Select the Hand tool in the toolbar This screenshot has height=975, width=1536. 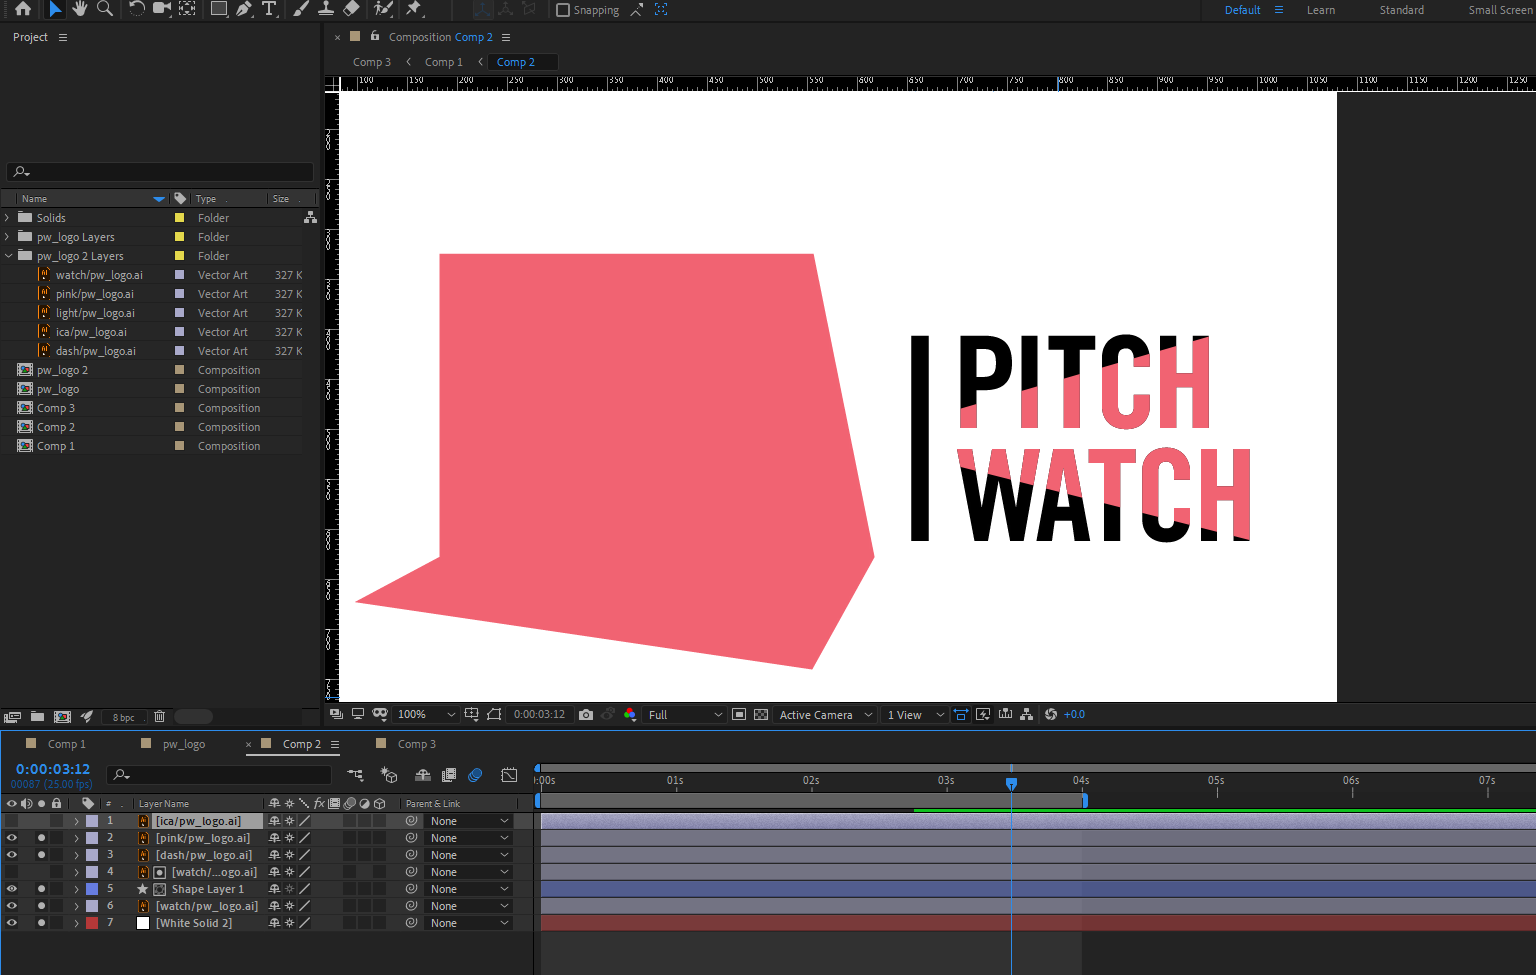click(80, 9)
